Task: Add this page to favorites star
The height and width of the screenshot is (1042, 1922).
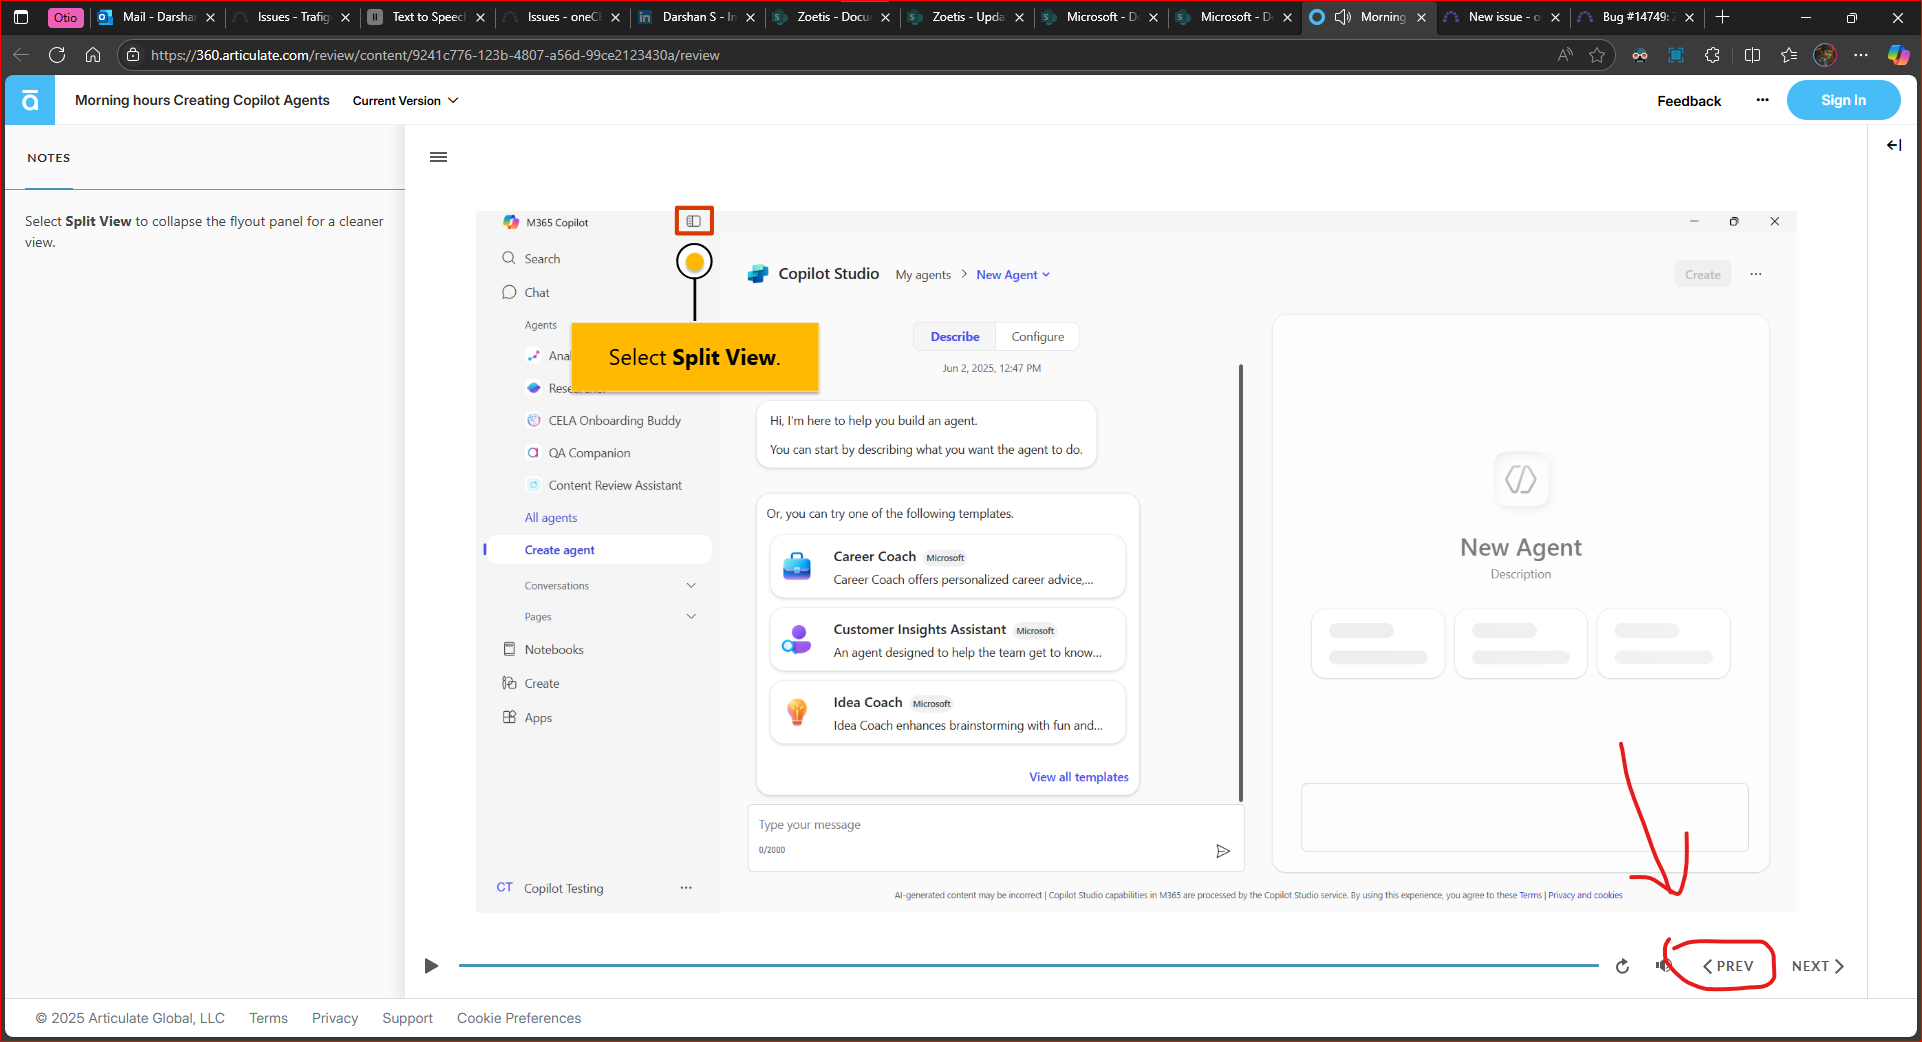Action: point(1597,55)
